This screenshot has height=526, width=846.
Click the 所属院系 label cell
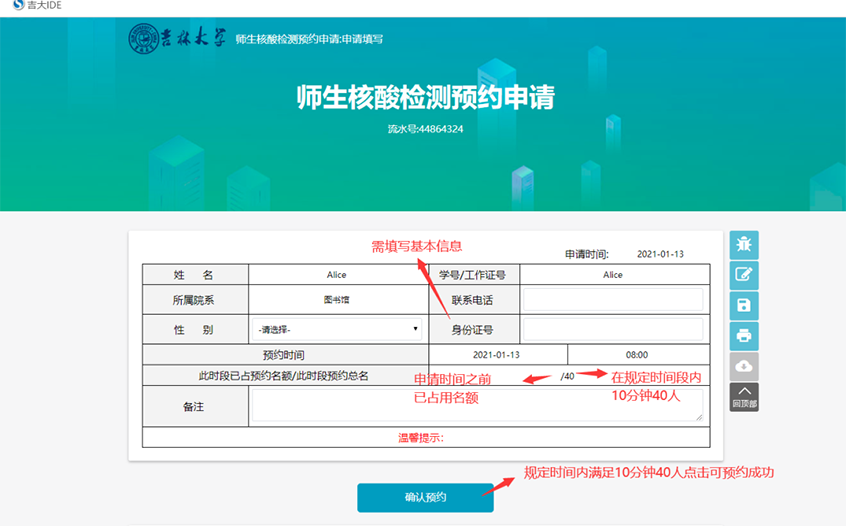point(194,300)
